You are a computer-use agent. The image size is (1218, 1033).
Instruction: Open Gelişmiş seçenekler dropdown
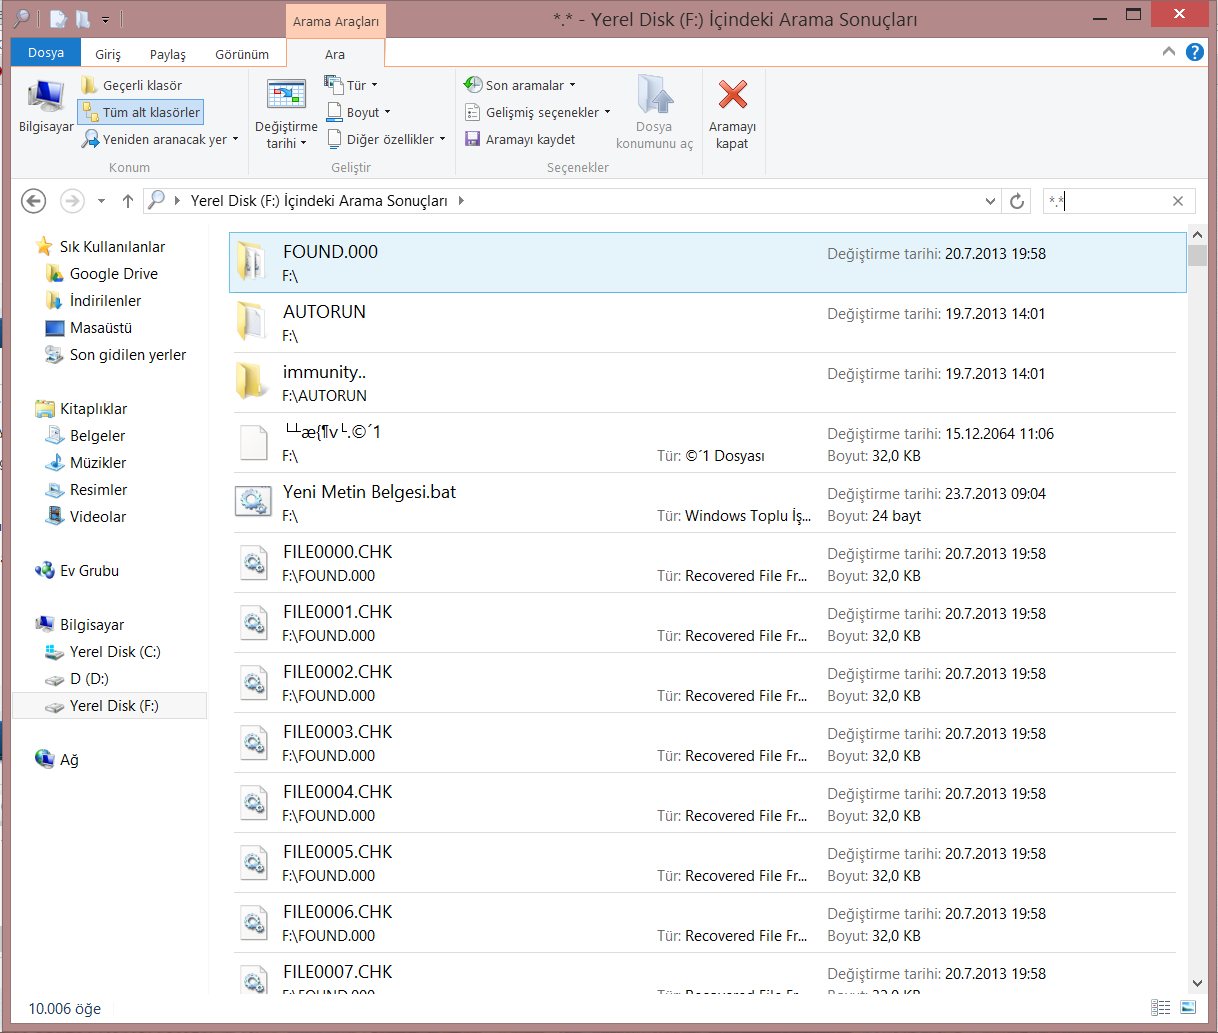tap(537, 112)
